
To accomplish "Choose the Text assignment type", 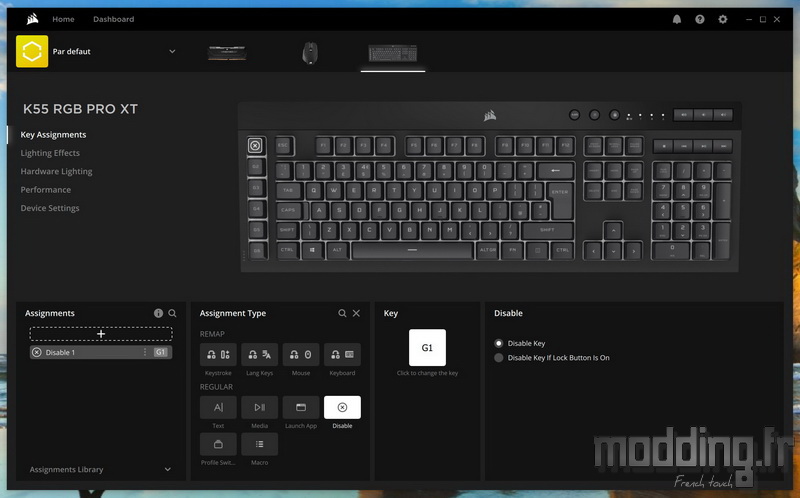I will 218,407.
